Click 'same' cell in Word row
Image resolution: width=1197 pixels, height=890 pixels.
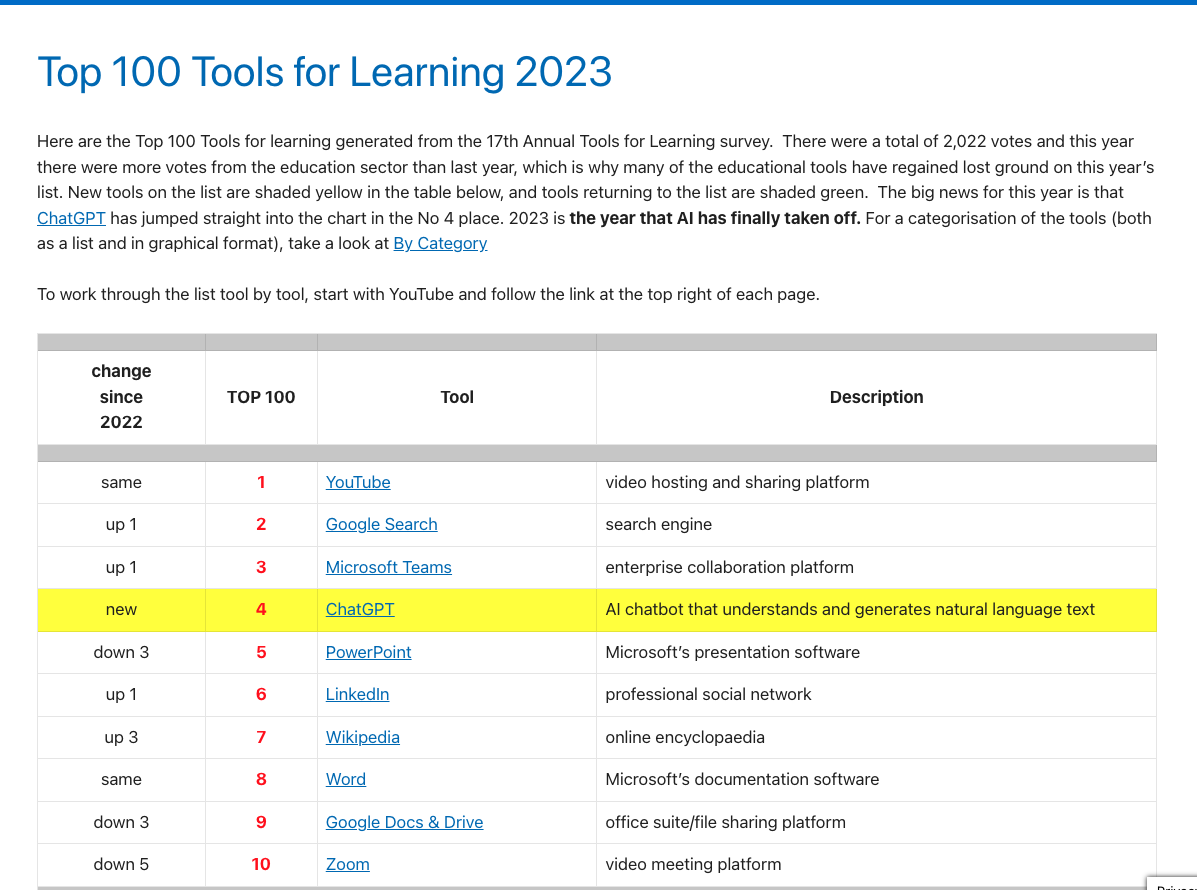[x=121, y=779]
